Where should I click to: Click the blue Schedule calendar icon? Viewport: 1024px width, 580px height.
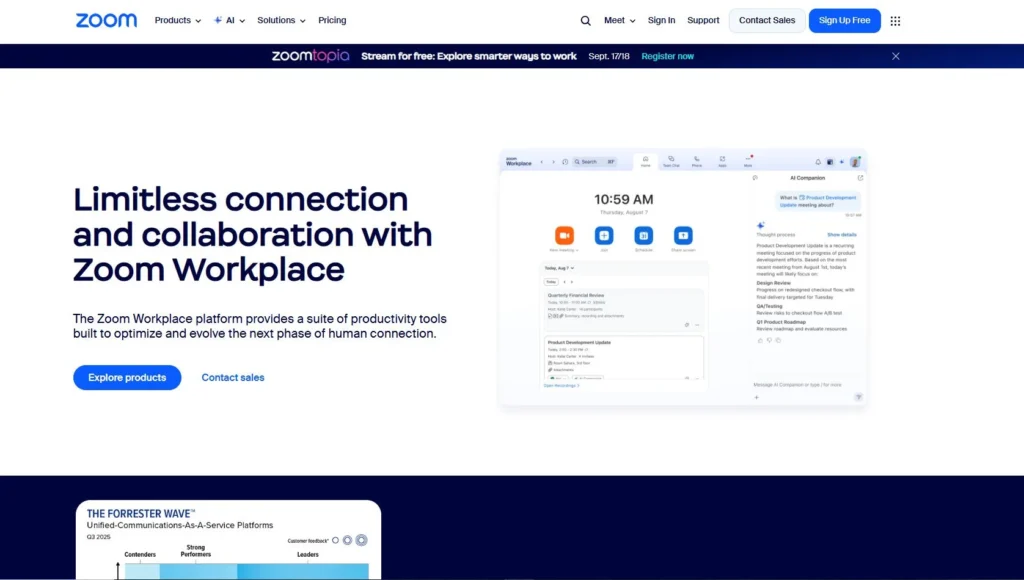point(644,235)
